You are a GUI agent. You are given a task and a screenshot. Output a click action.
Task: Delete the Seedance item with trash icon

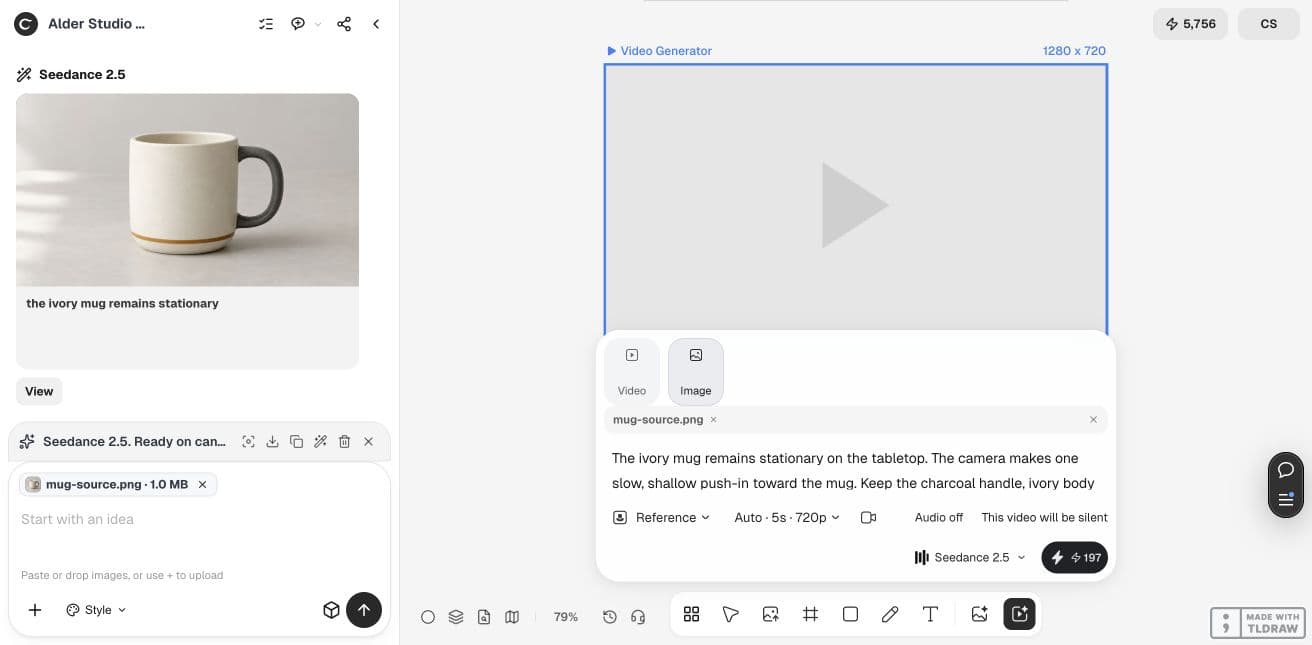[344, 441]
